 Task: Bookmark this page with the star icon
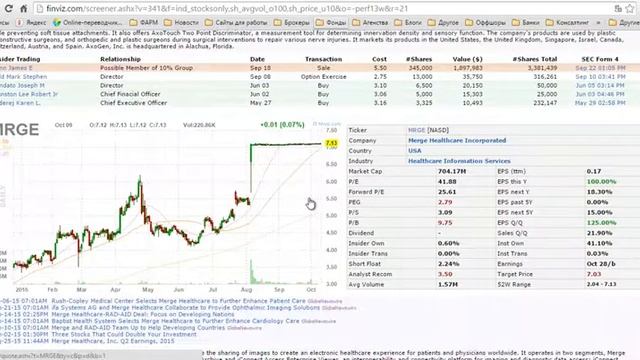[x=630, y=9]
